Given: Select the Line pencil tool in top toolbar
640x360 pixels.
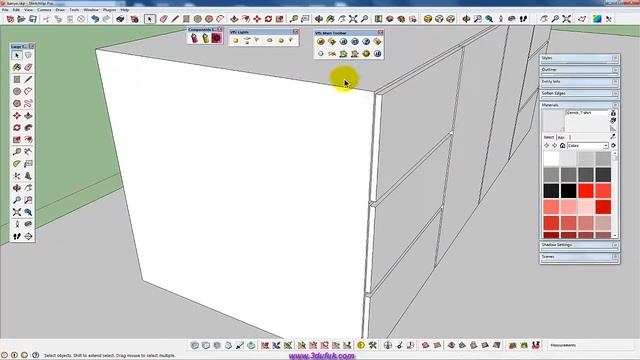Looking at the screenshot, I should 175,19.
